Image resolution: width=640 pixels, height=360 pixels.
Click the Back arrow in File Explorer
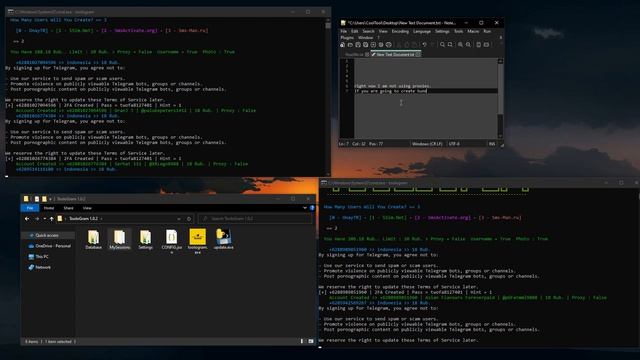tap(27, 219)
